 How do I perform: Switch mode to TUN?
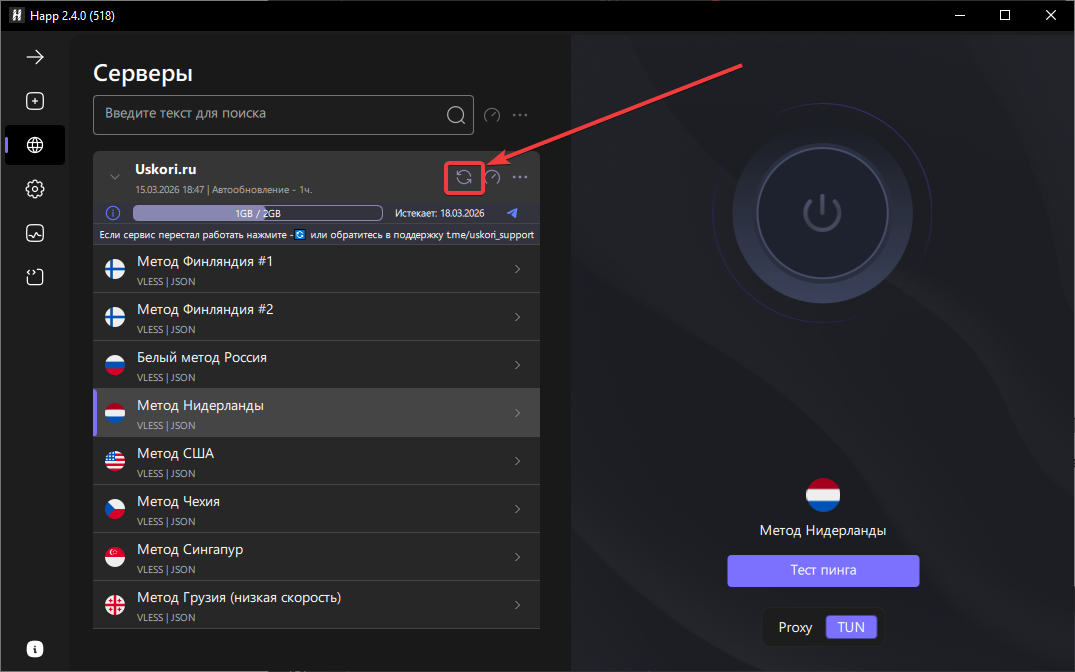point(851,628)
